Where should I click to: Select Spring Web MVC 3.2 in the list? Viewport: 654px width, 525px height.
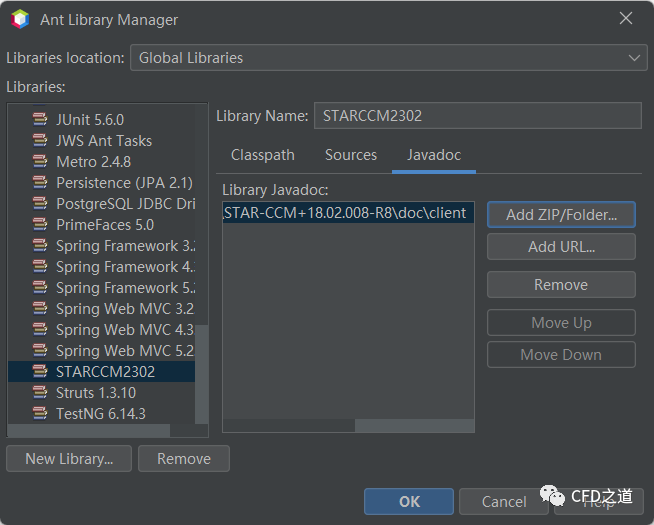(x=124, y=308)
